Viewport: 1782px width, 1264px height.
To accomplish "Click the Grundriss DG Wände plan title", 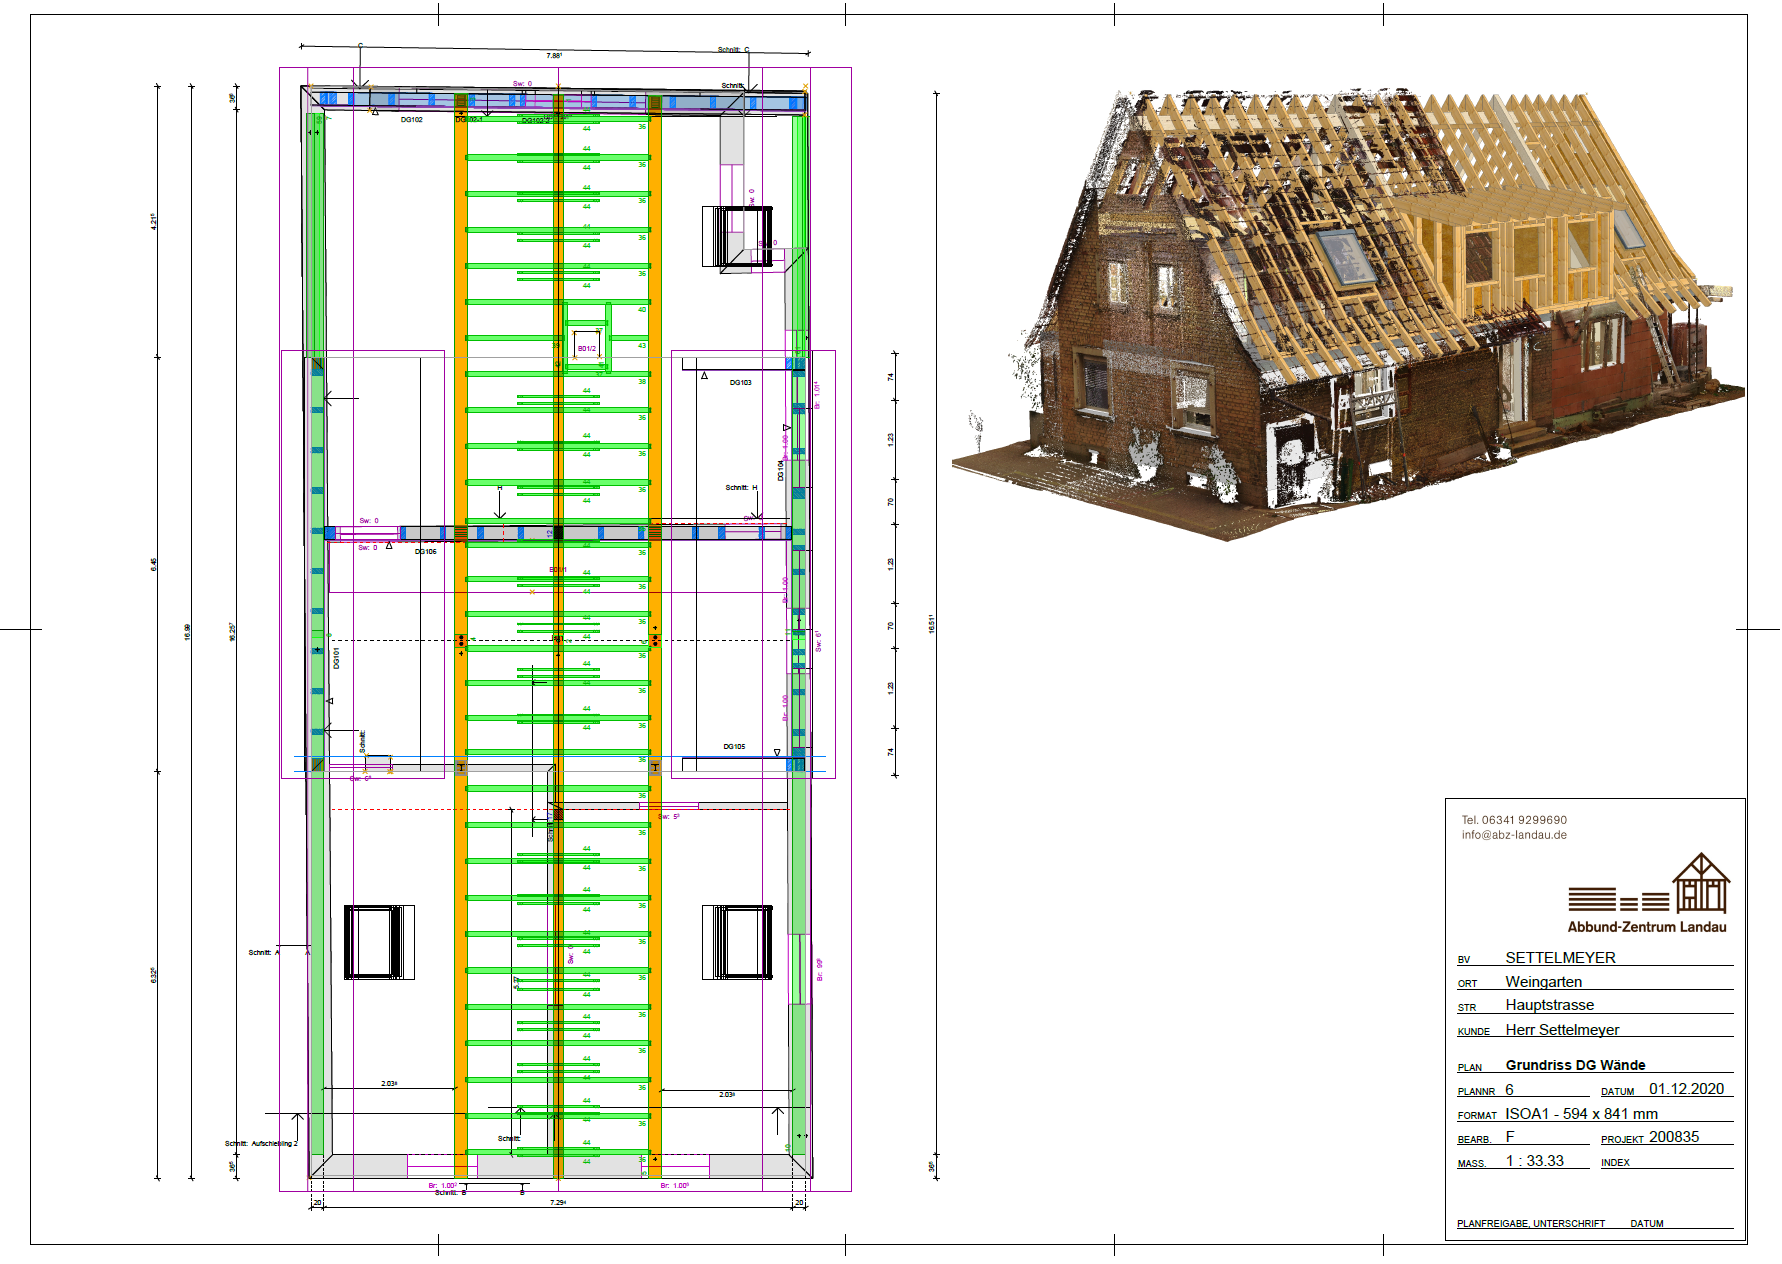I will coord(1575,1065).
